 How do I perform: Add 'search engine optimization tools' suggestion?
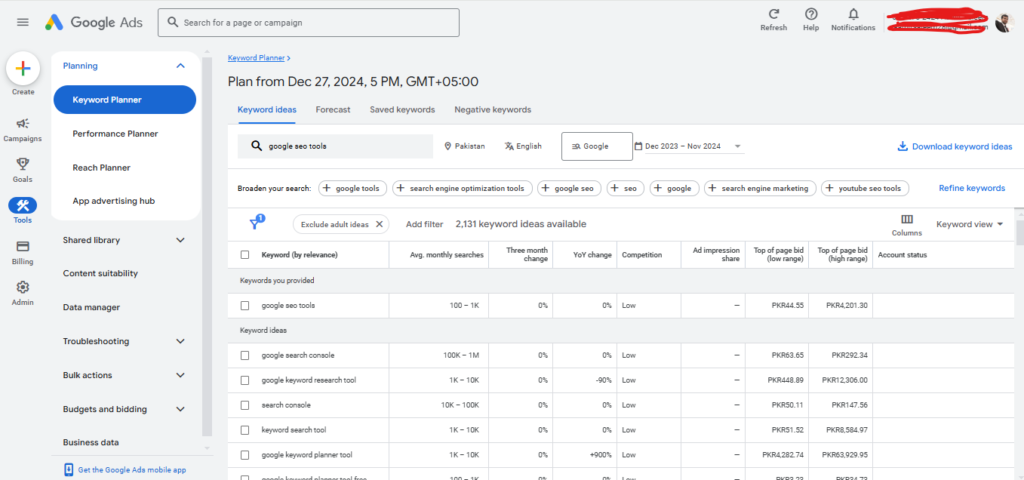(x=462, y=188)
